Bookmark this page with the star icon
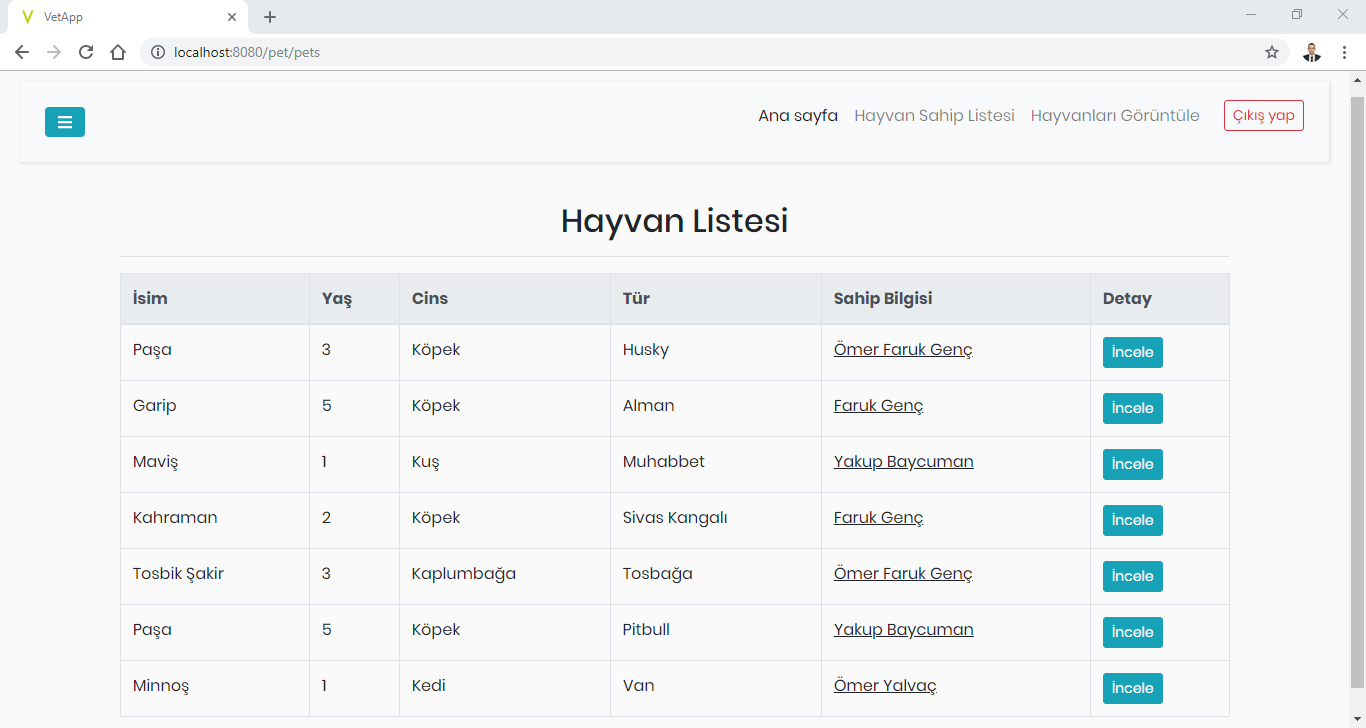1366x728 pixels. click(1272, 52)
